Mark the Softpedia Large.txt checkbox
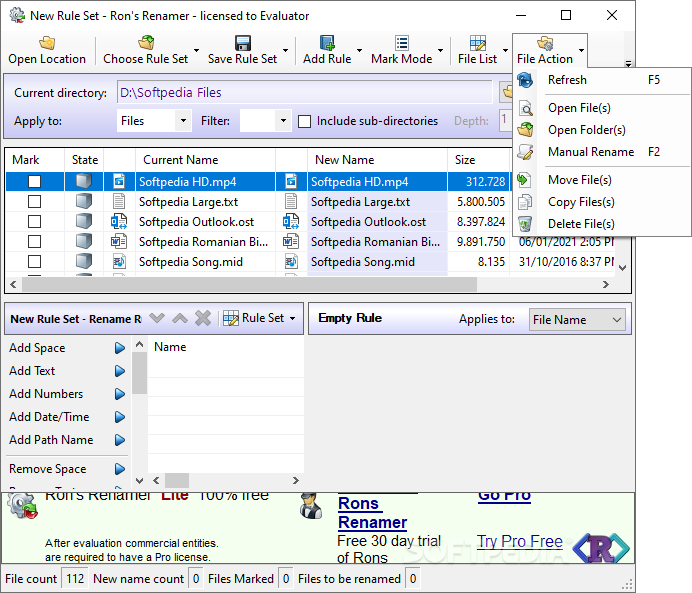The height and width of the screenshot is (593, 692). pos(34,202)
